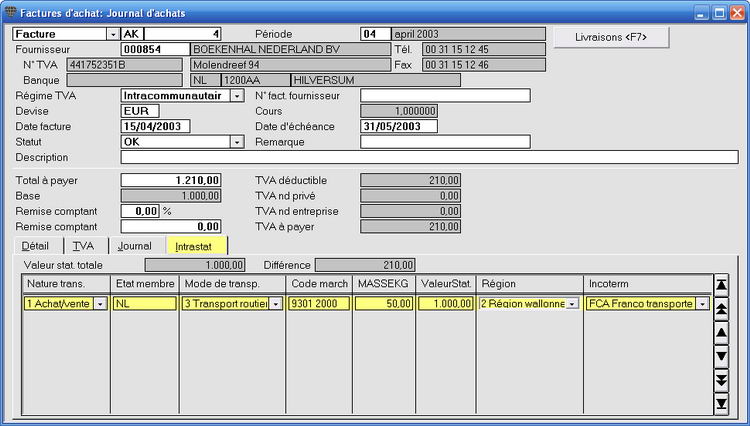Click the AK journal code field
Image resolution: width=750 pixels, height=426 pixels.
(x=132, y=34)
